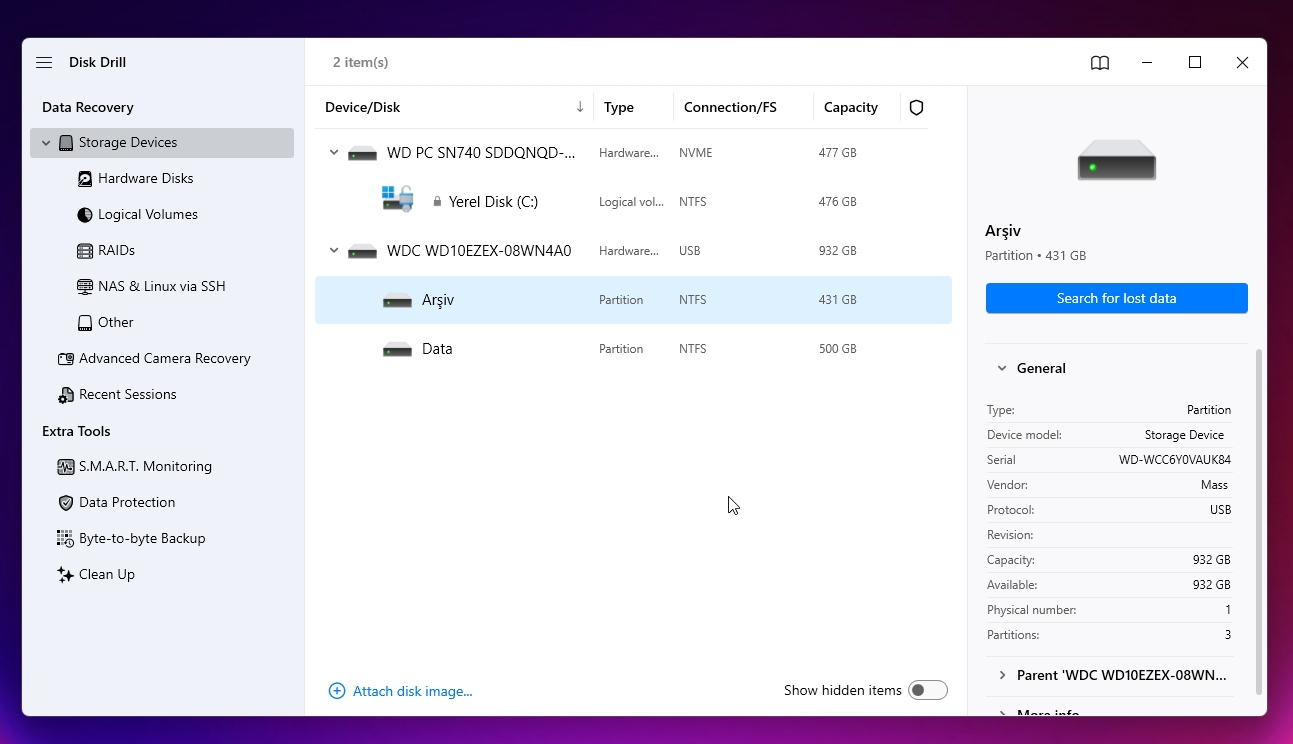Viewport: 1293px width, 744px height.
Task: Select the Data partition row
Action: [633, 349]
